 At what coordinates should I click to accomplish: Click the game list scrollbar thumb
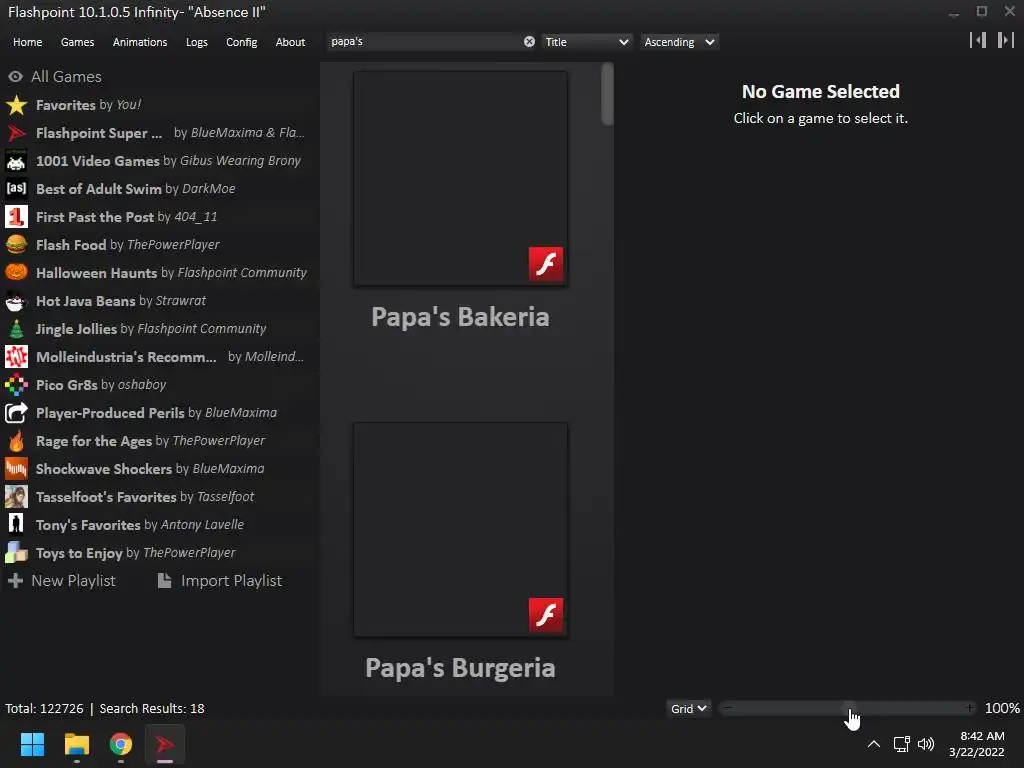pos(607,93)
